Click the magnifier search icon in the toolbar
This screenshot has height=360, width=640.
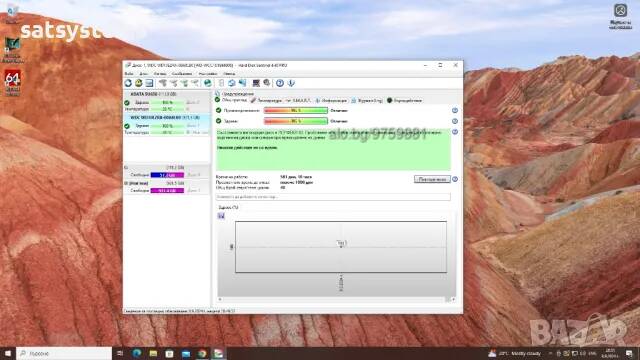(x=267, y=83)
